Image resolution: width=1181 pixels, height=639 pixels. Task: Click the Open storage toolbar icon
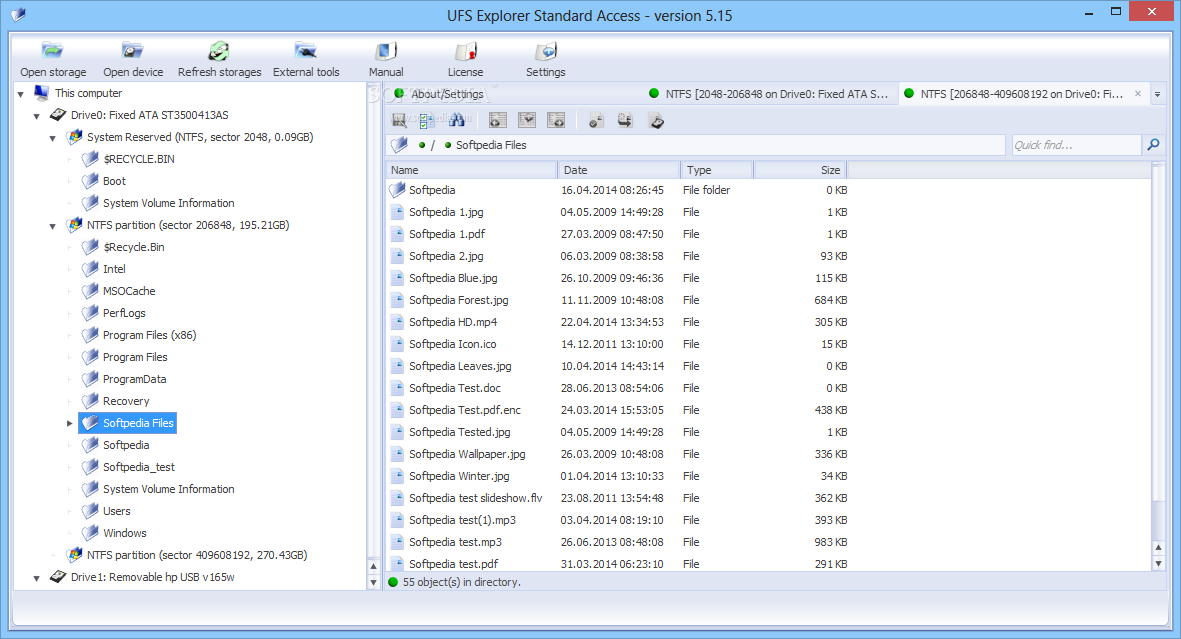pos(53,51)
